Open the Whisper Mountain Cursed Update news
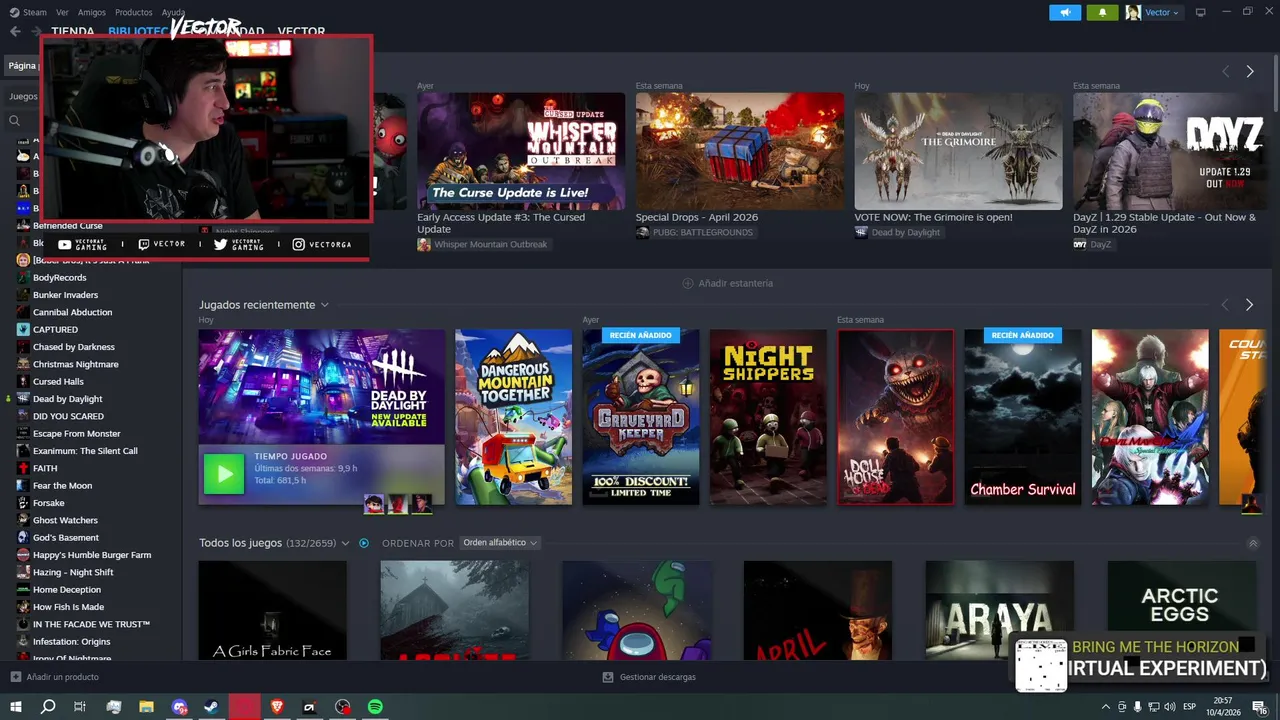Viewport: 1280px width, 720px height. [521, 151]
